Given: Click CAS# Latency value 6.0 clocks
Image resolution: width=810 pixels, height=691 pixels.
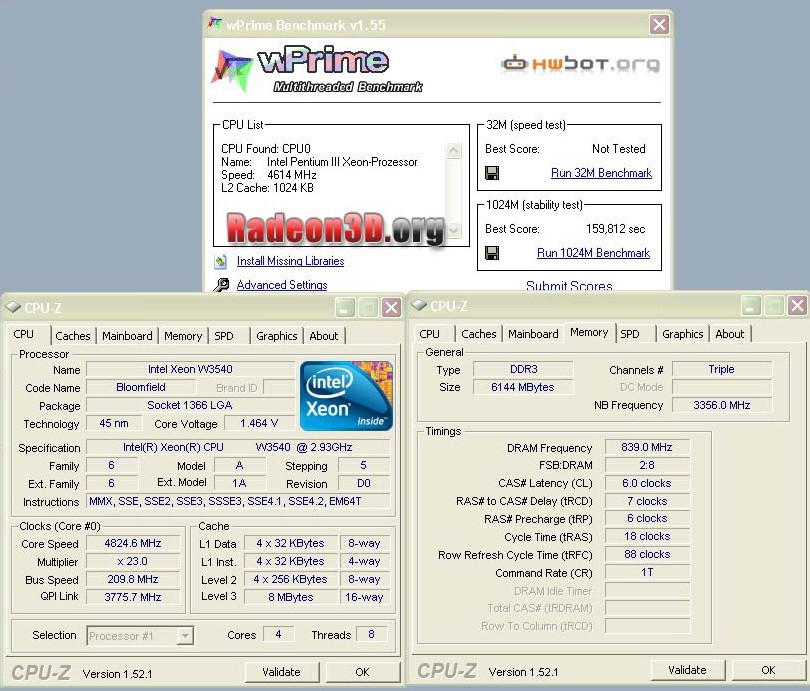Looking at the screenshot, I should click(x=647, y=483).
